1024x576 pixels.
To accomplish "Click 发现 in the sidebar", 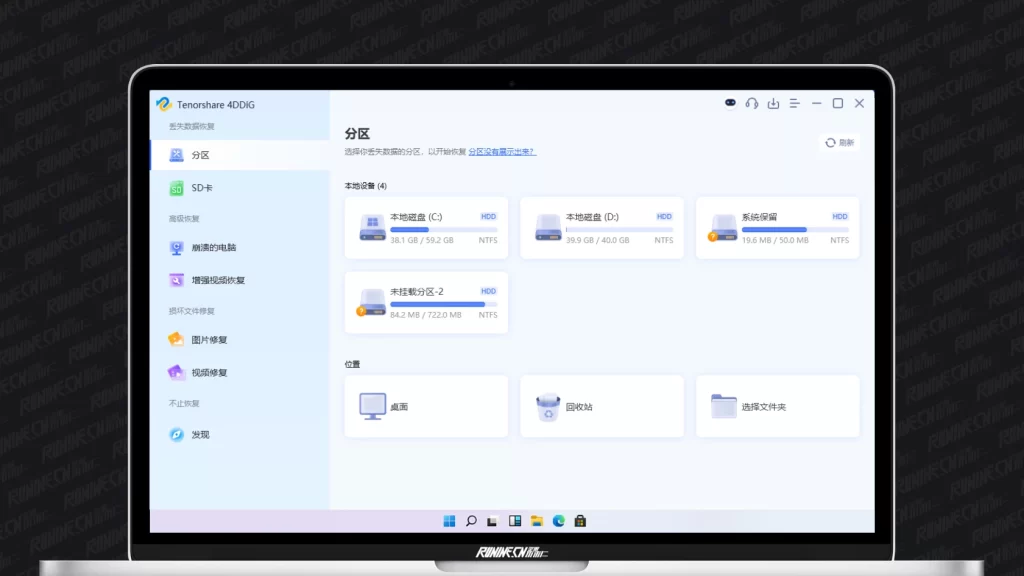I will click(200, 435).
